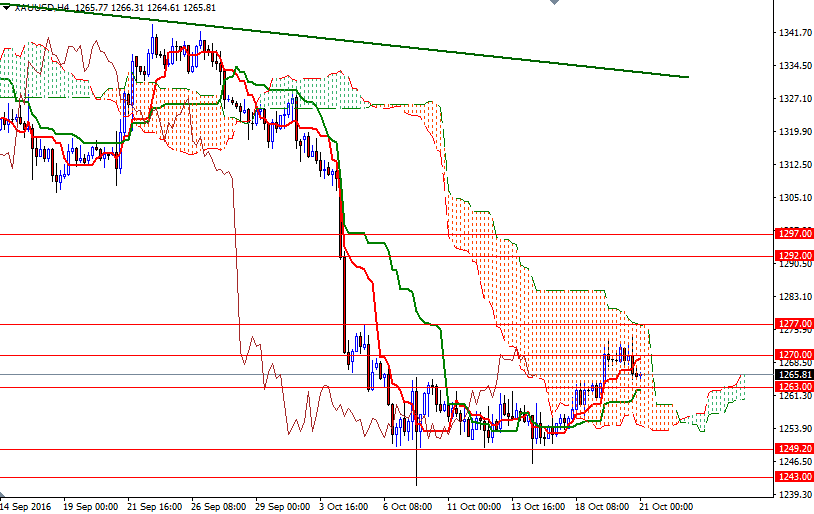This screenshot has width=814, height=514.
Task: Click the 1249.20 red price label
Action: pyautogui.click(x=794, y=449)
